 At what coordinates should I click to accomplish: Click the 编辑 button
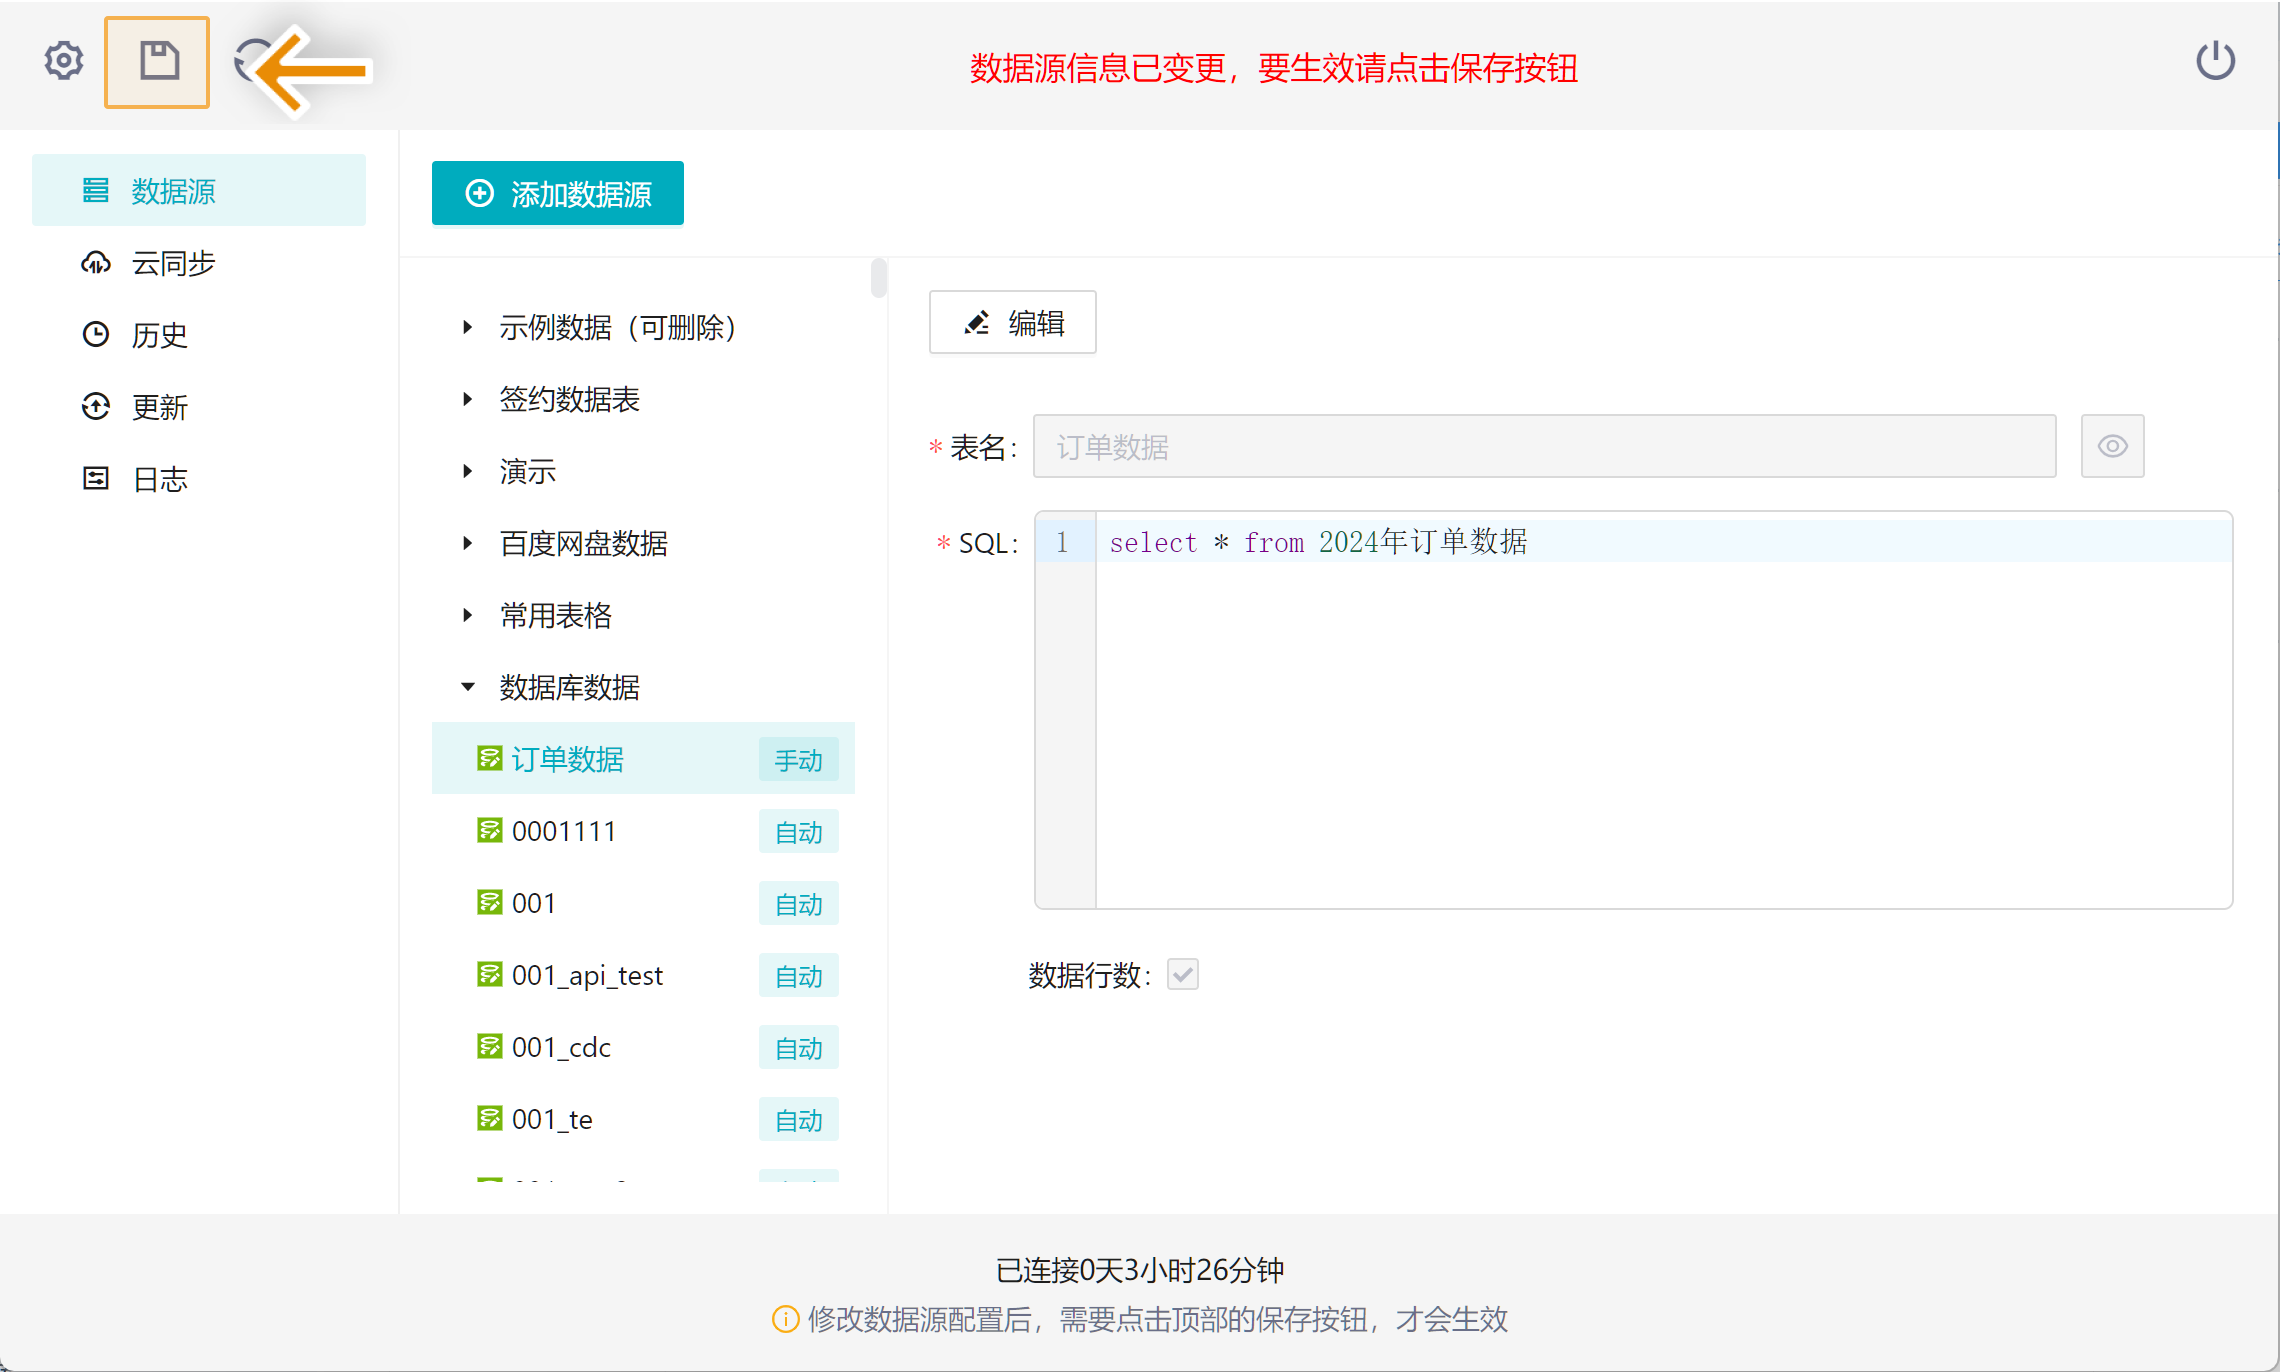pos(1012,322)
